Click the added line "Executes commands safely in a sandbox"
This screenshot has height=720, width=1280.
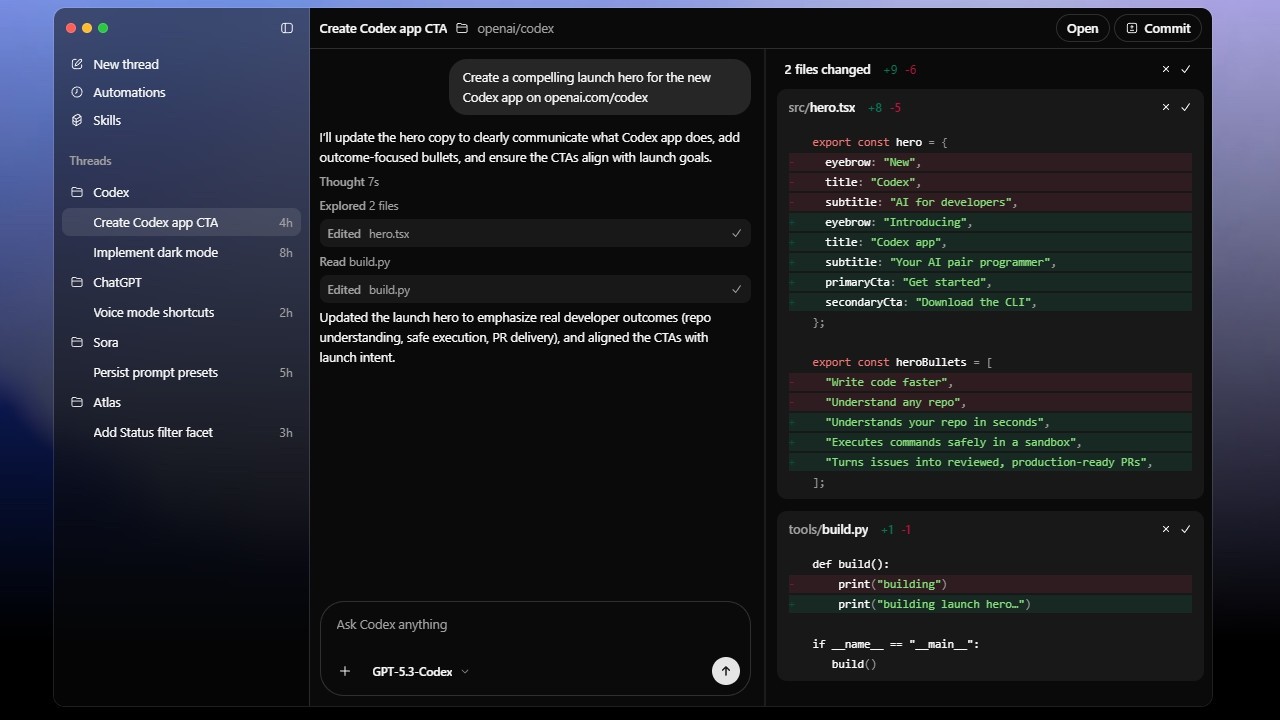pos(990,442)
